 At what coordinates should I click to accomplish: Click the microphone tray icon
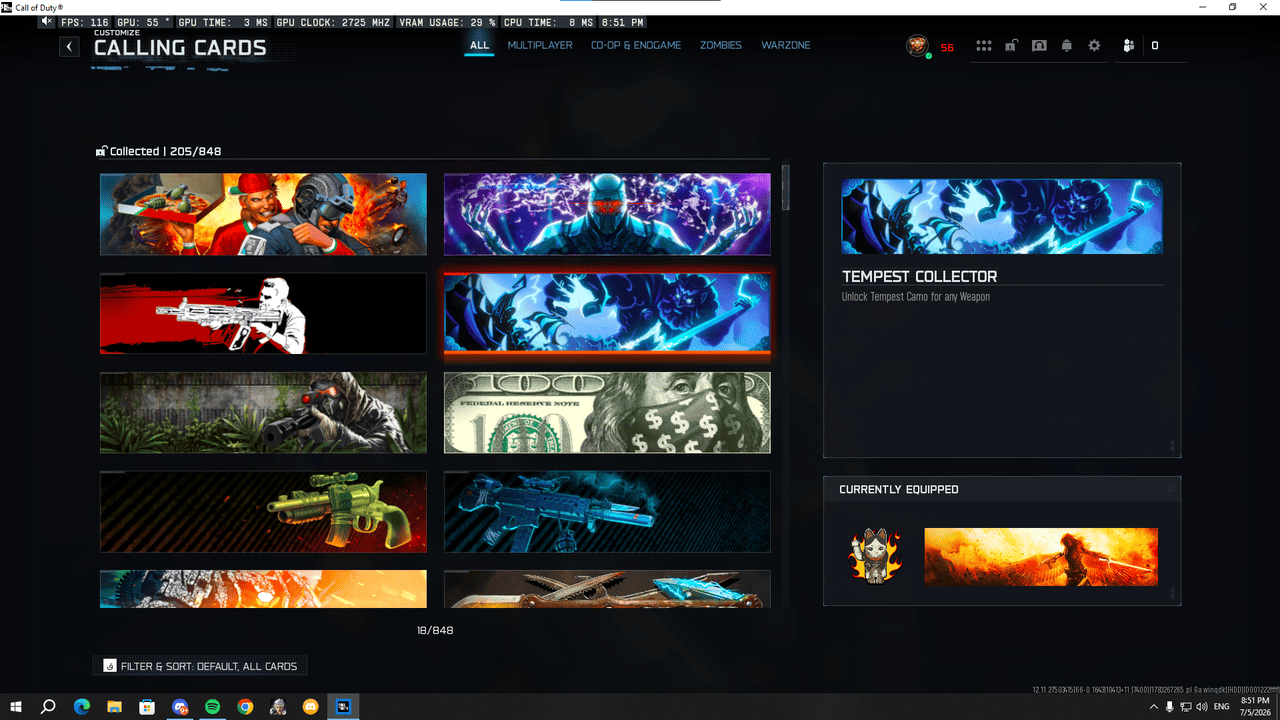(x=1170, y=707)
